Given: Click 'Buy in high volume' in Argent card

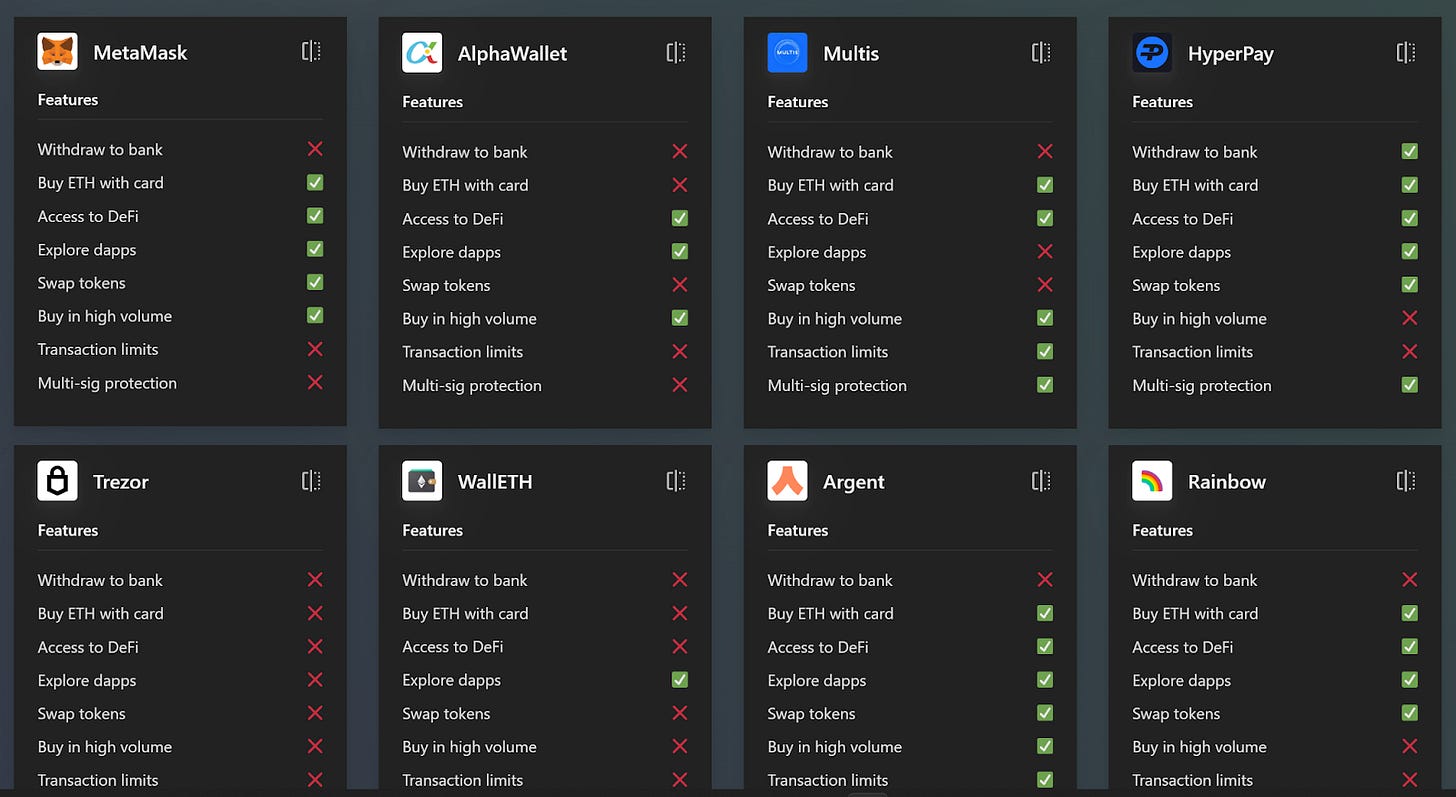Looking at the screenshot, I should click(x=834, y=747).
